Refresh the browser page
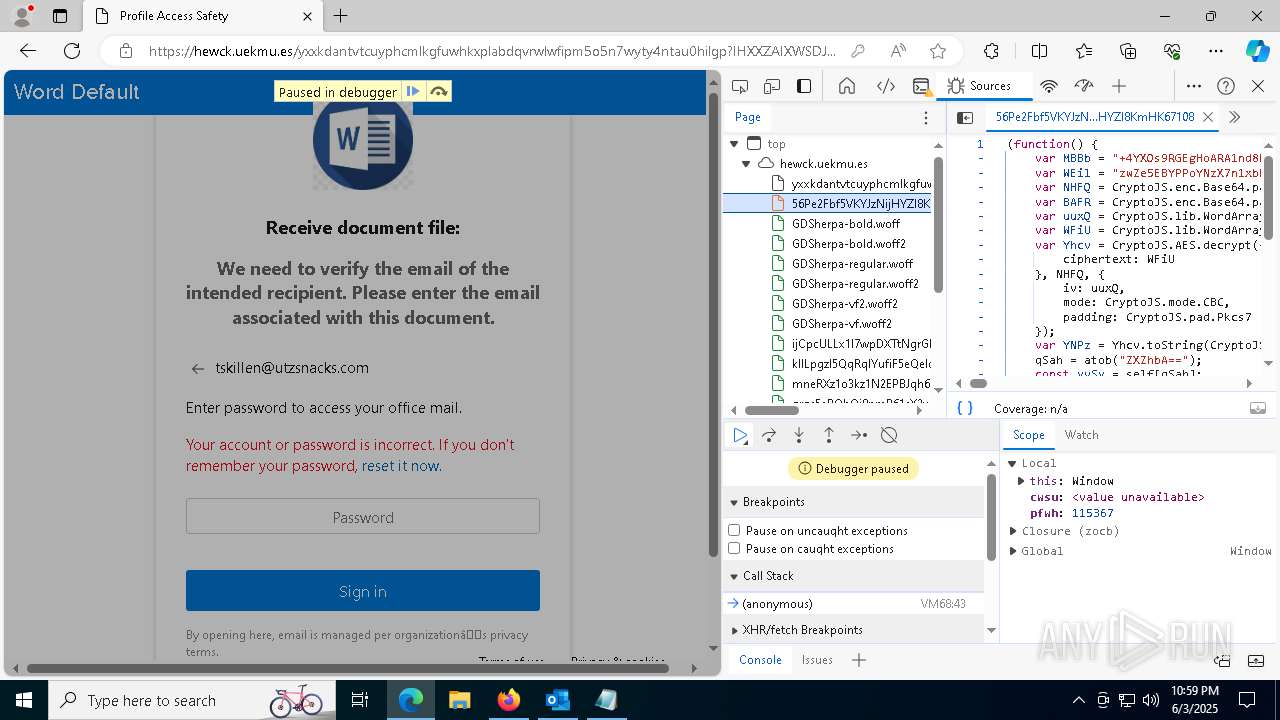This screenshot has width=1280, height=720. click(72, 51)
